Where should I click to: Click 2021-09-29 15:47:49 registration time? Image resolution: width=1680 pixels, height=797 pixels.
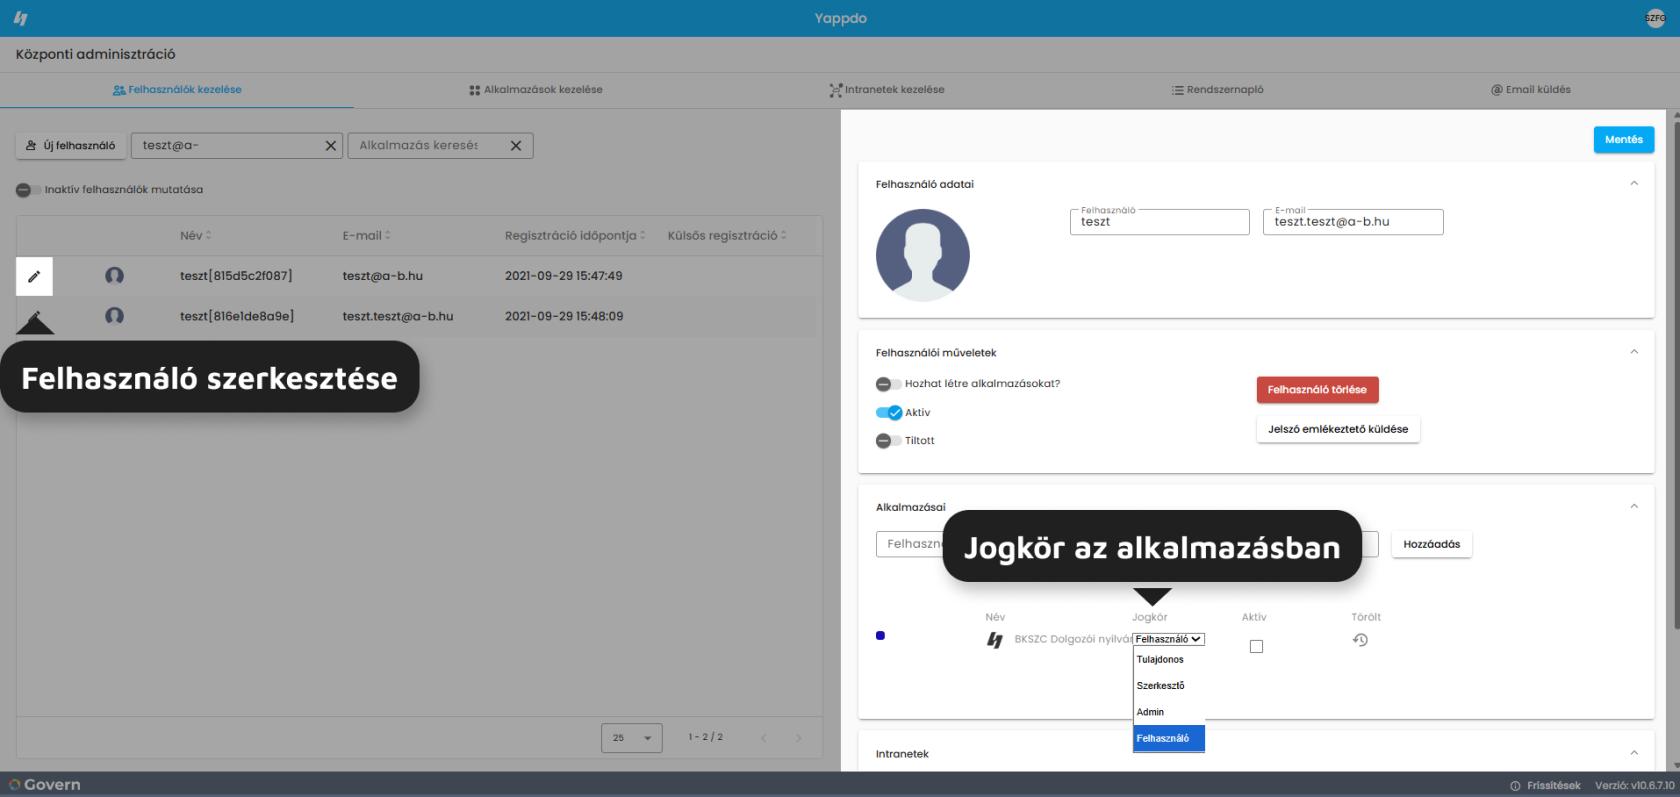(564, 276)
